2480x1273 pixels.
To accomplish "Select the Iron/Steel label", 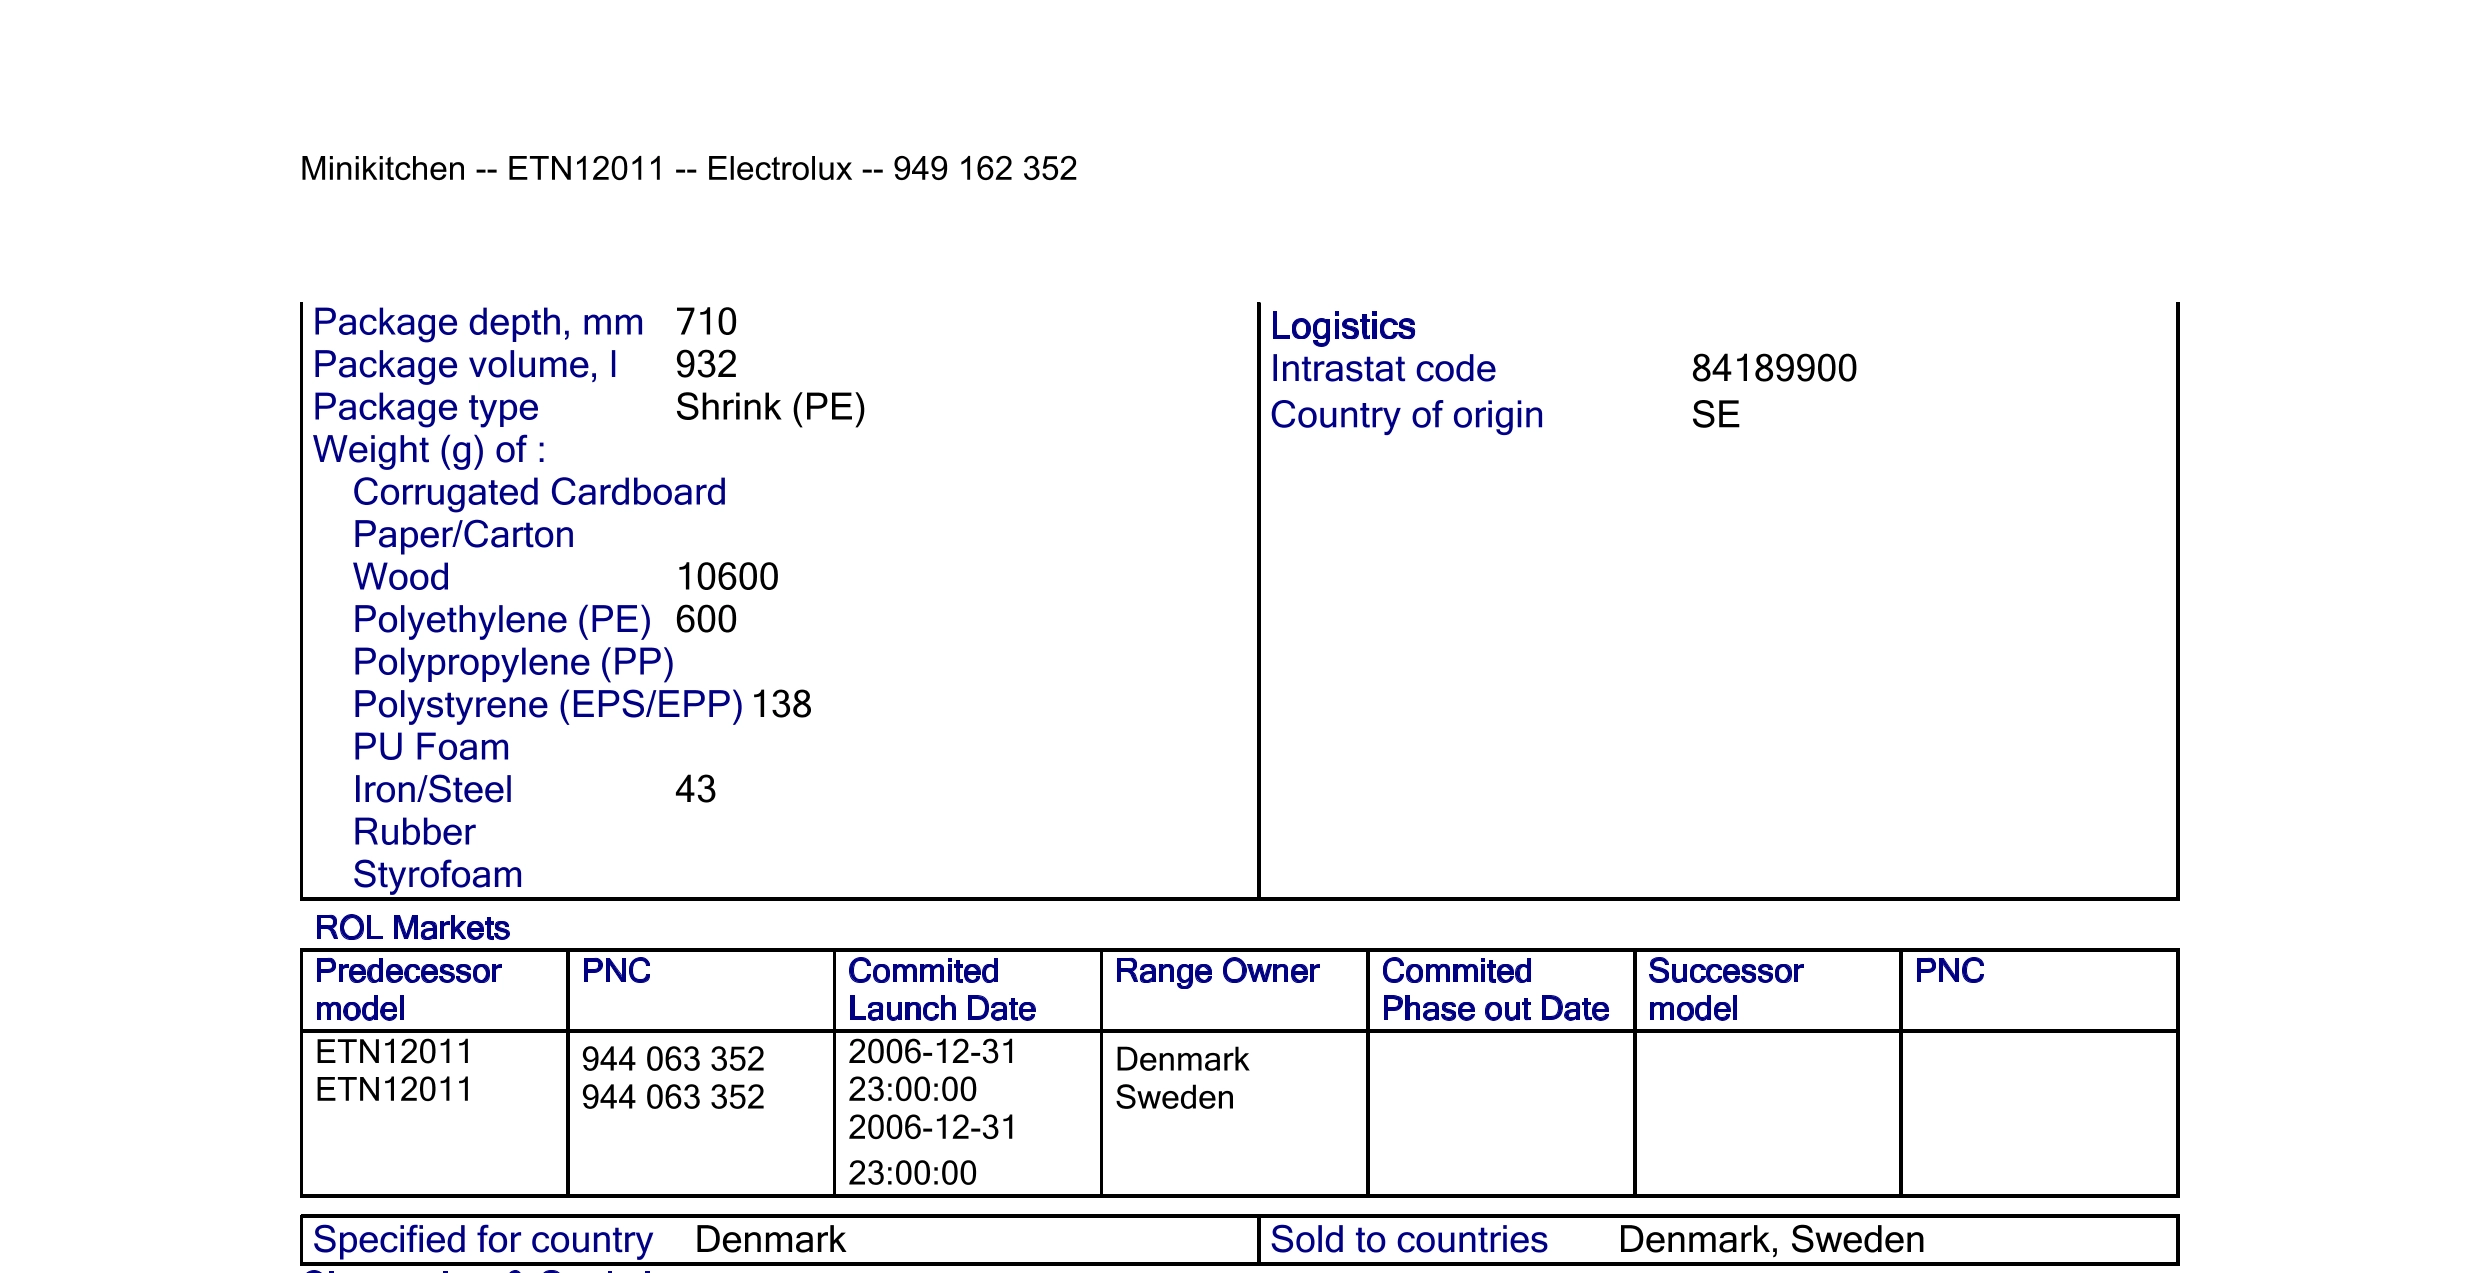I will (432, 790).
